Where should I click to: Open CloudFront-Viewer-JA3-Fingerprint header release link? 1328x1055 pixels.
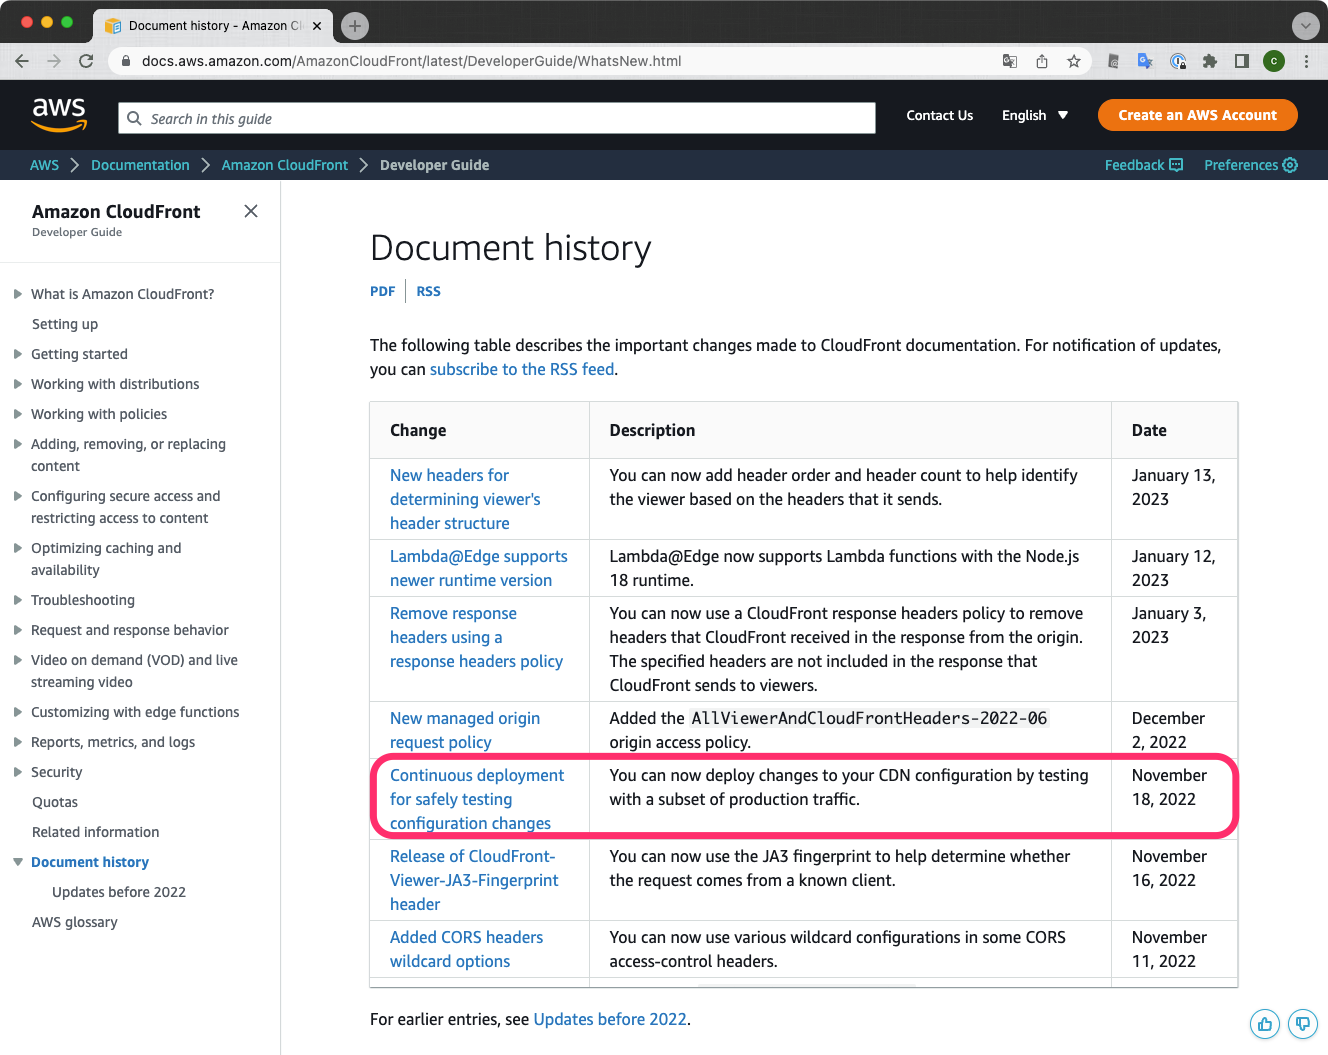pyautogui.click(x=474, y=880)
